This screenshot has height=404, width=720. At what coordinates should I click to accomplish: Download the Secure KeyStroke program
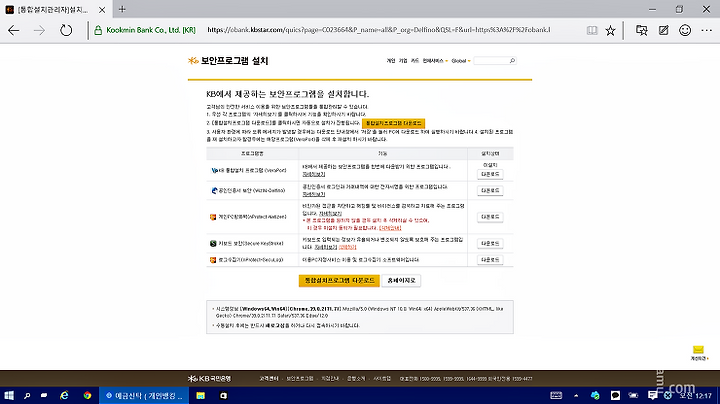pyautogui.click(x=490, y=243)
